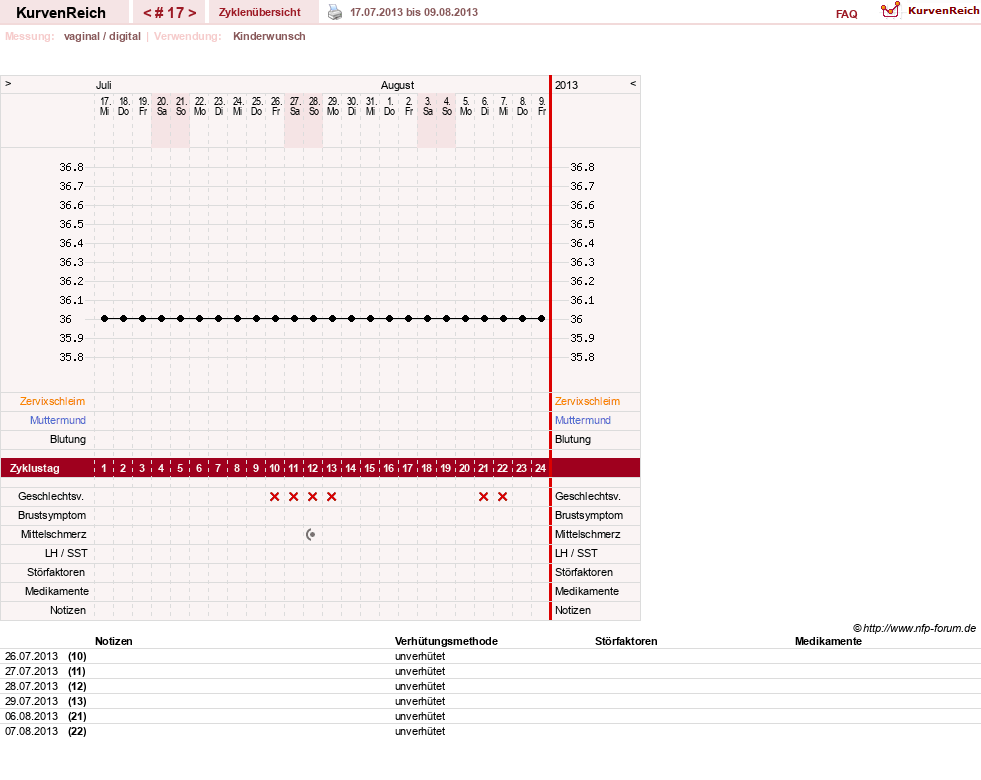The height and width of the screenshot is (780, 981).
Task: Click the left LH / SST row label
Action: (x=66, y=553)
